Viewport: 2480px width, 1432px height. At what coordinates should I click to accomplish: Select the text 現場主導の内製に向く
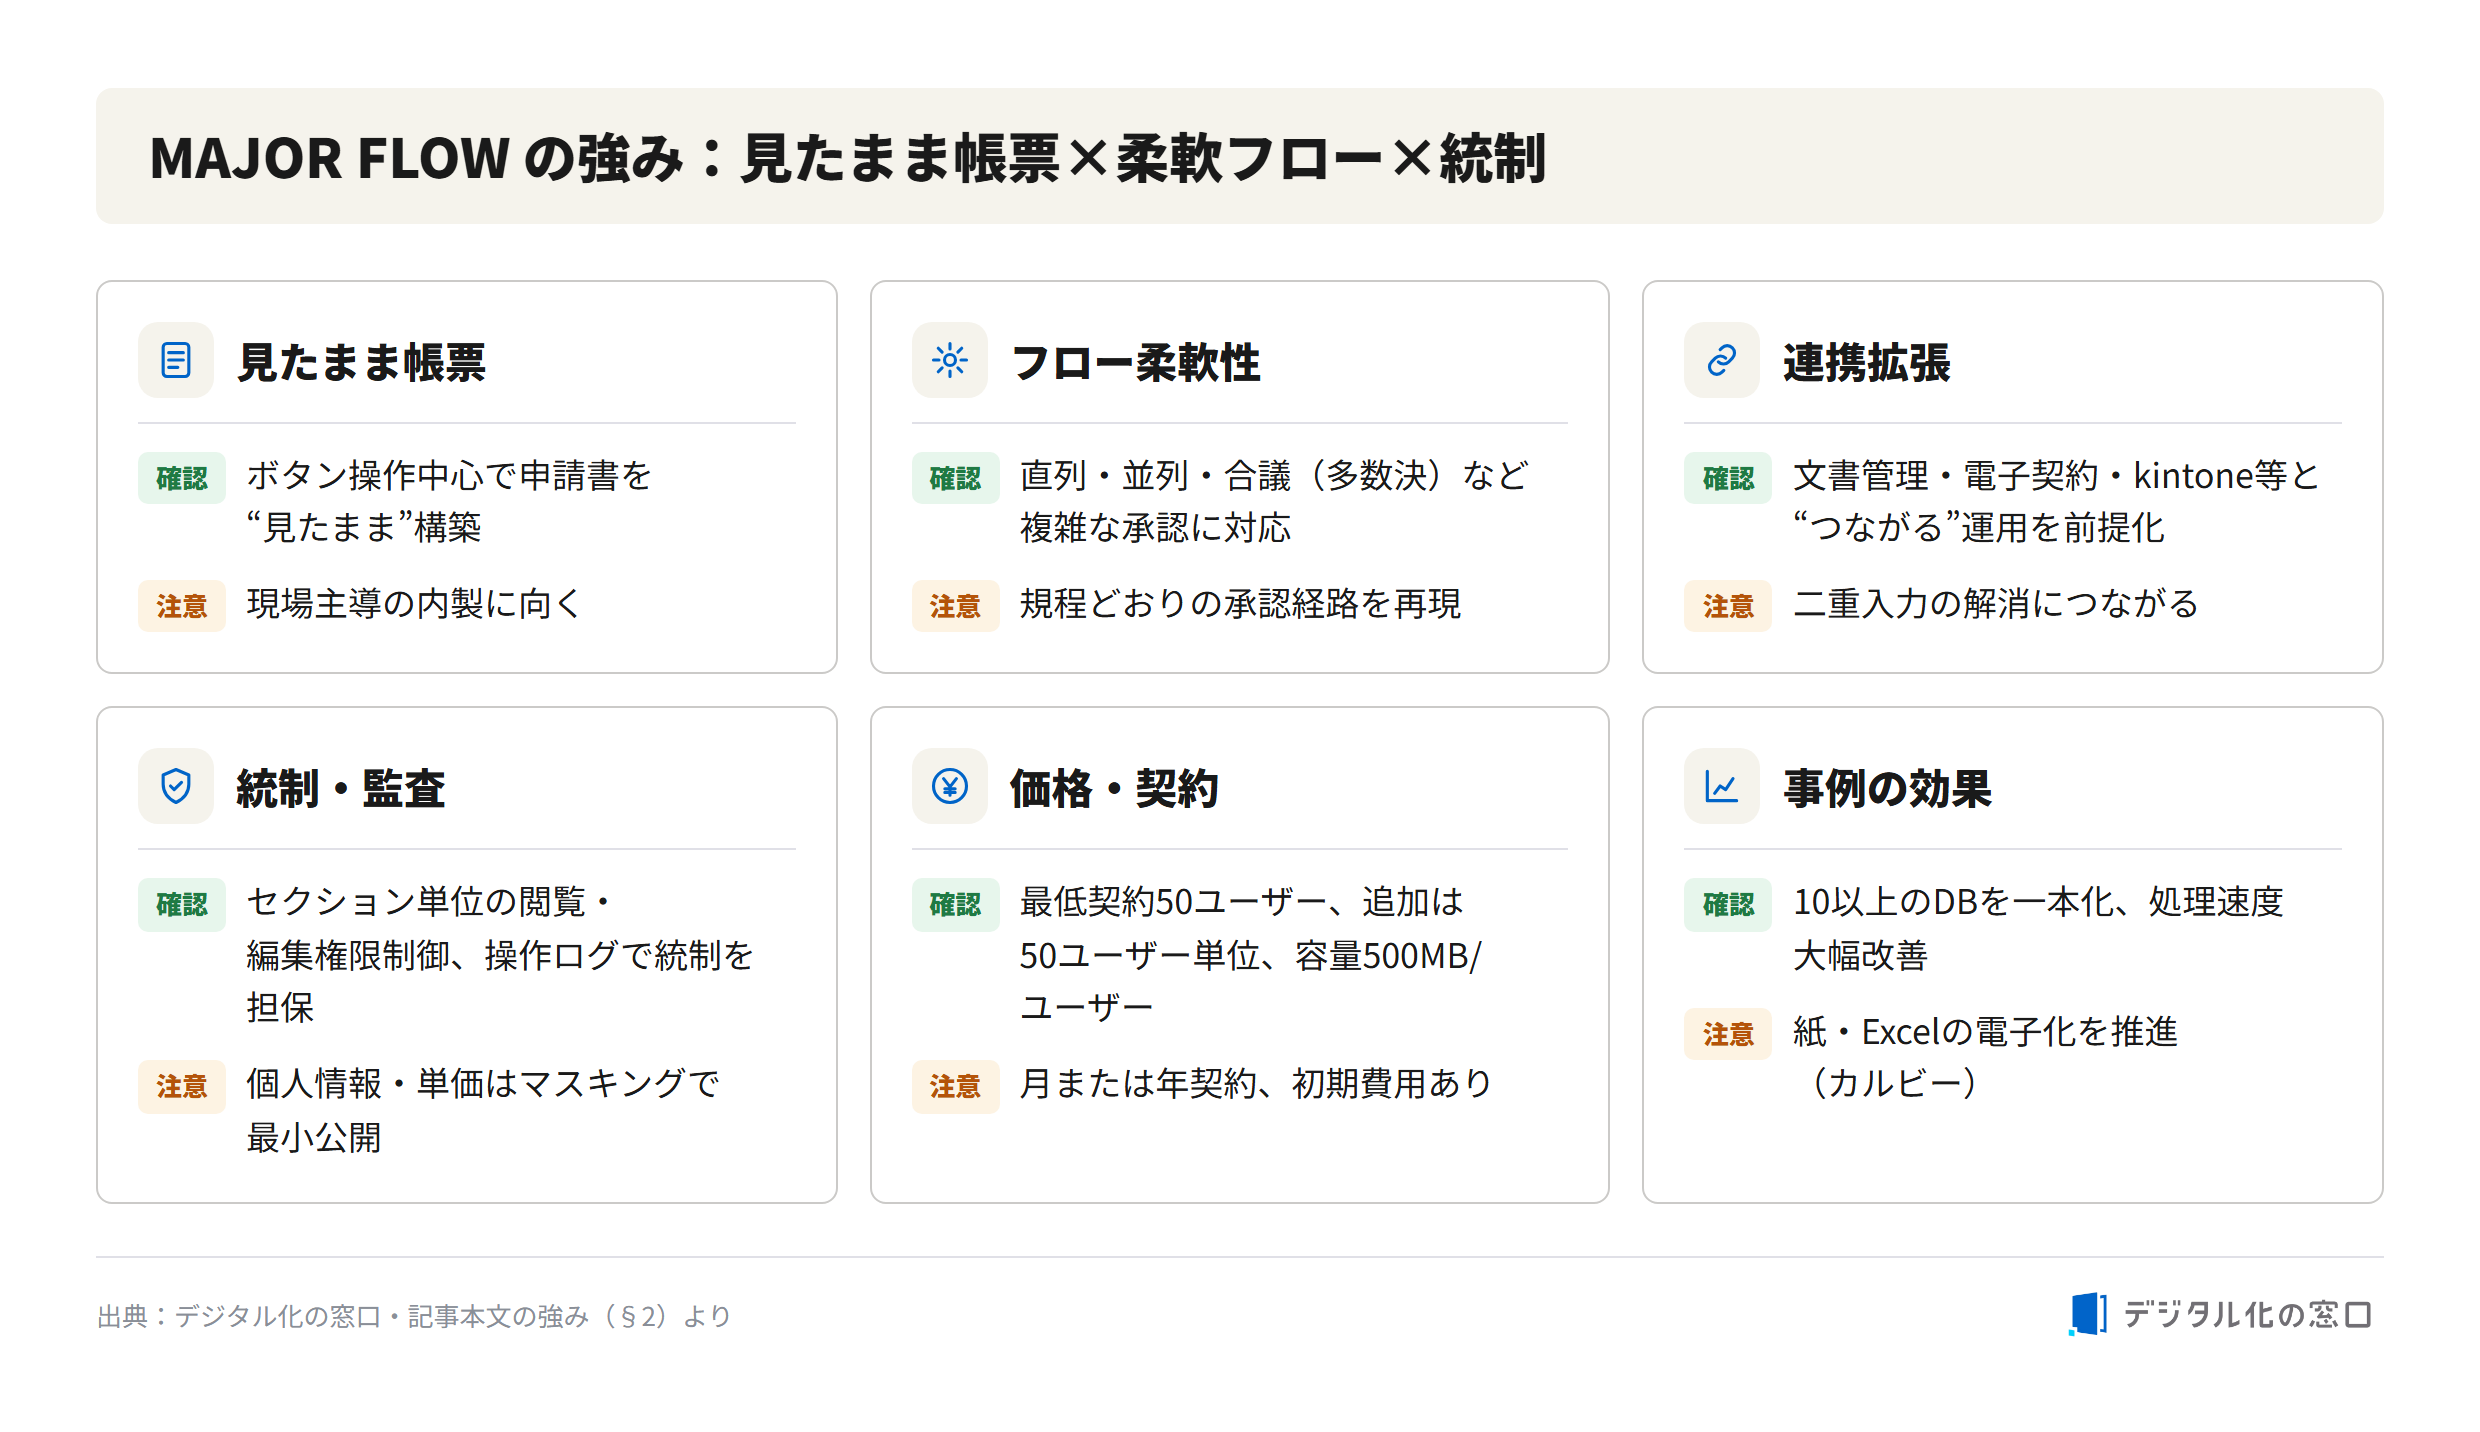point(414,604)
